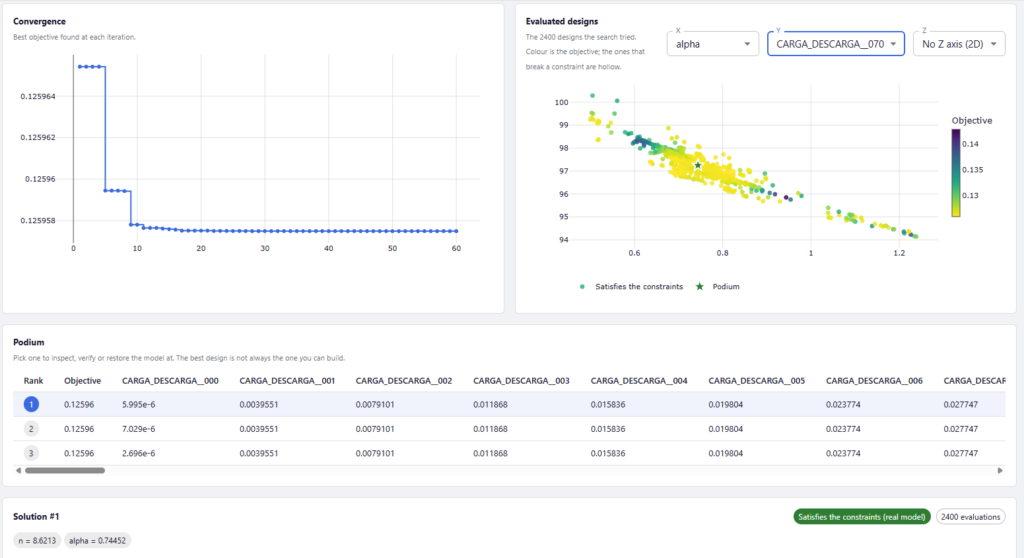The height and width of the screenshot is (558, 1024).
Task: Toggle the Podium legend entry
Action: pos(718,286)
